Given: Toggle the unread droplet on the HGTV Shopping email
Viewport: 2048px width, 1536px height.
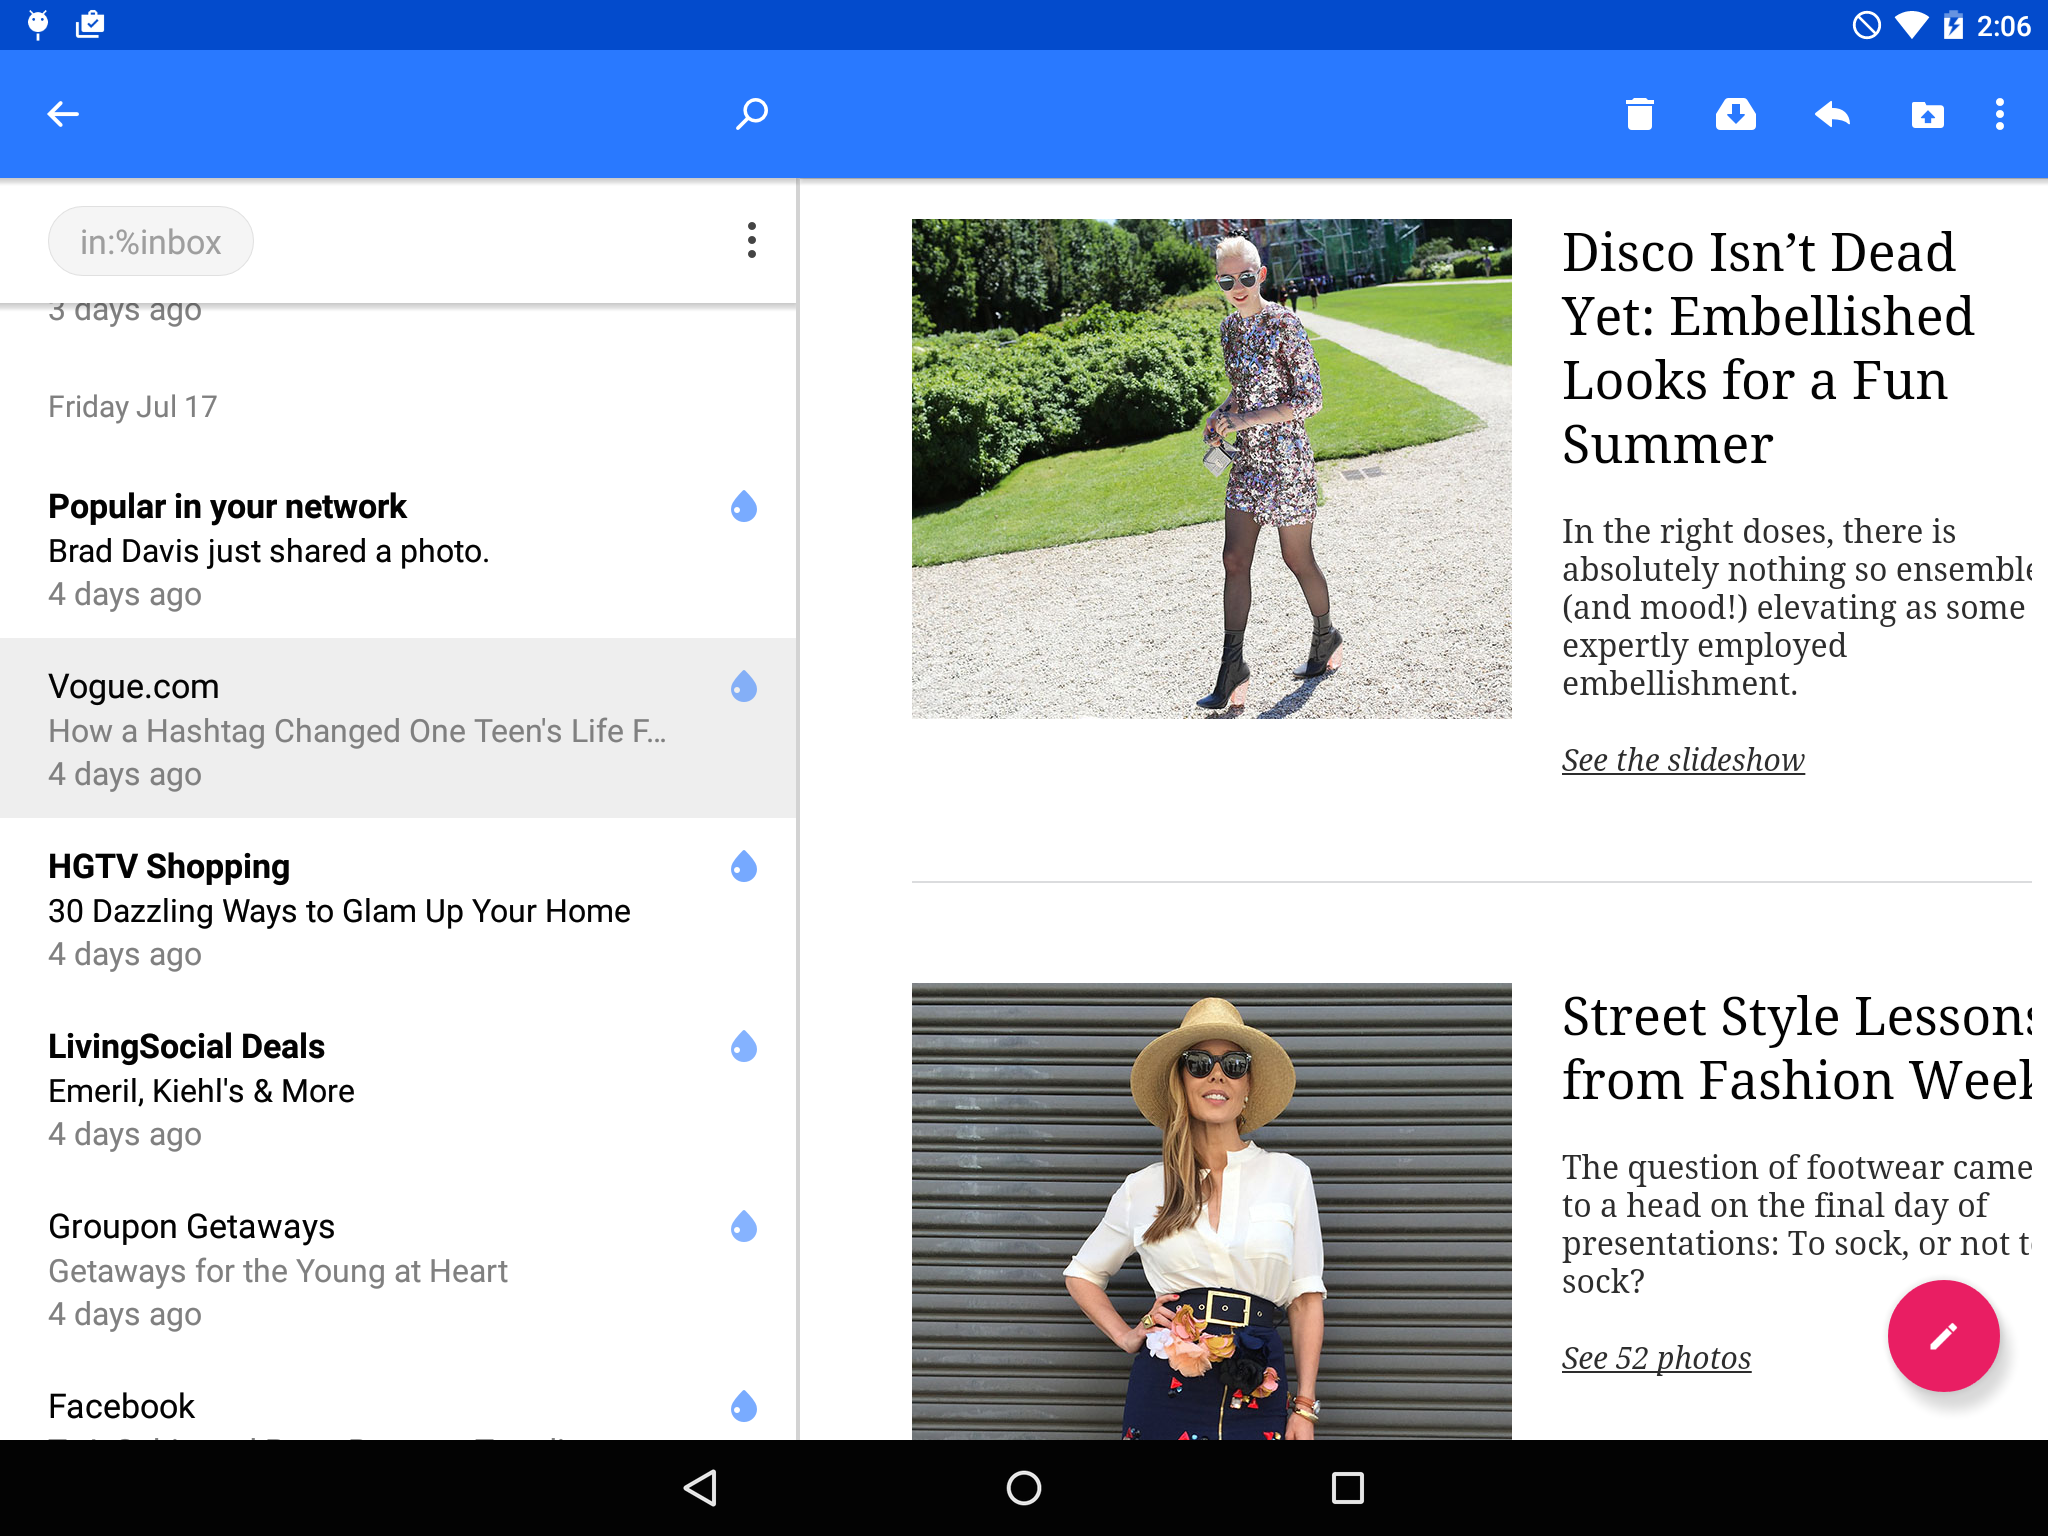Looking at the screenshot, I should pos(743,867).
